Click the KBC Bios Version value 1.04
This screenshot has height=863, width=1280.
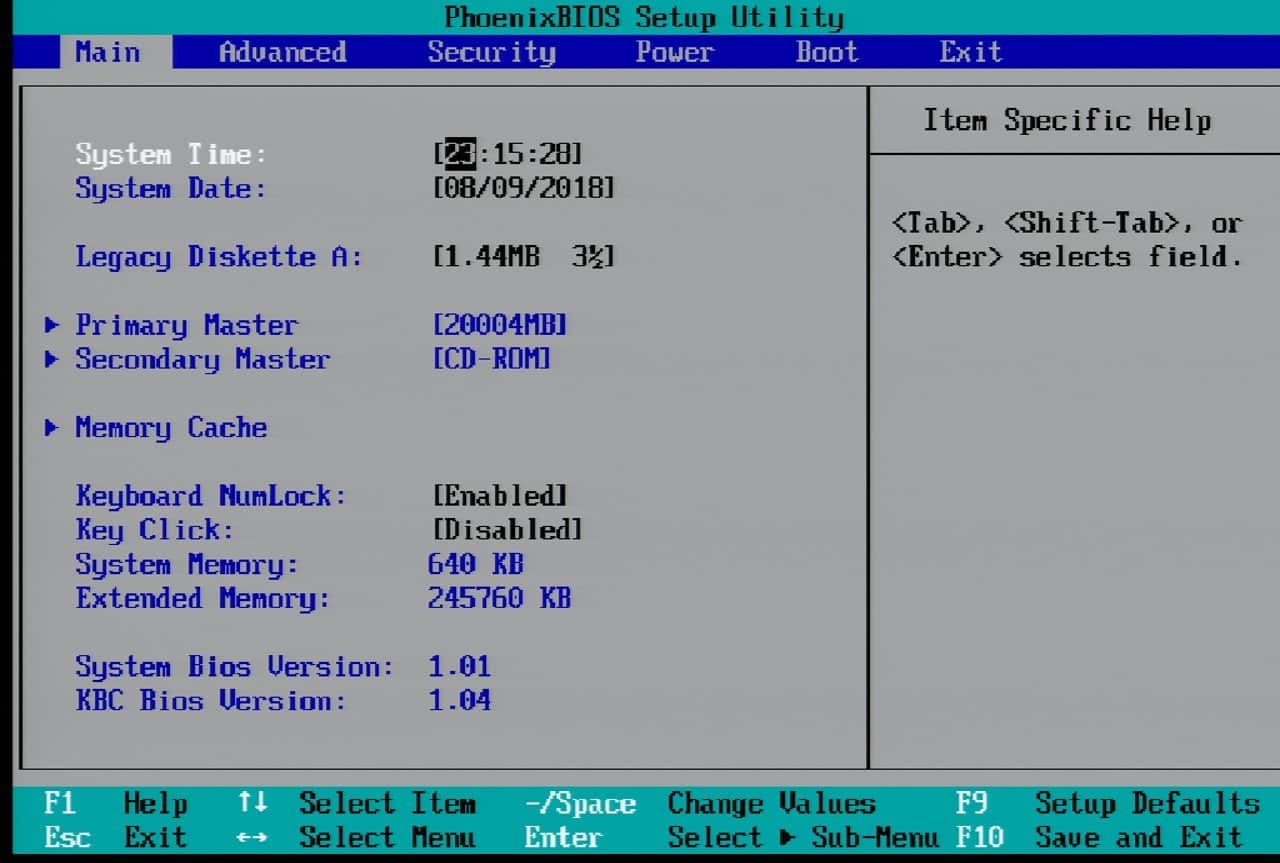460,701
